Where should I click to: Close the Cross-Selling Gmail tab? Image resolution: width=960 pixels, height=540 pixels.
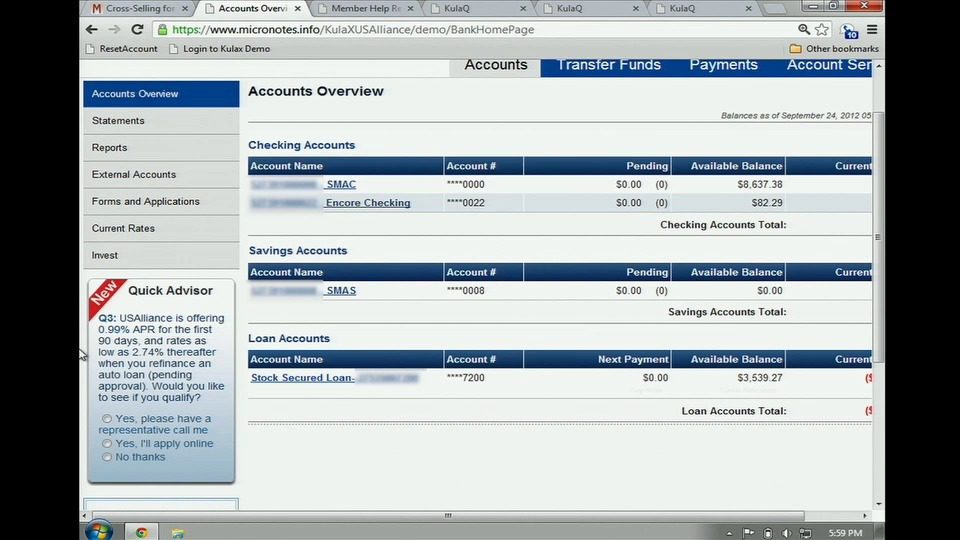185,9
